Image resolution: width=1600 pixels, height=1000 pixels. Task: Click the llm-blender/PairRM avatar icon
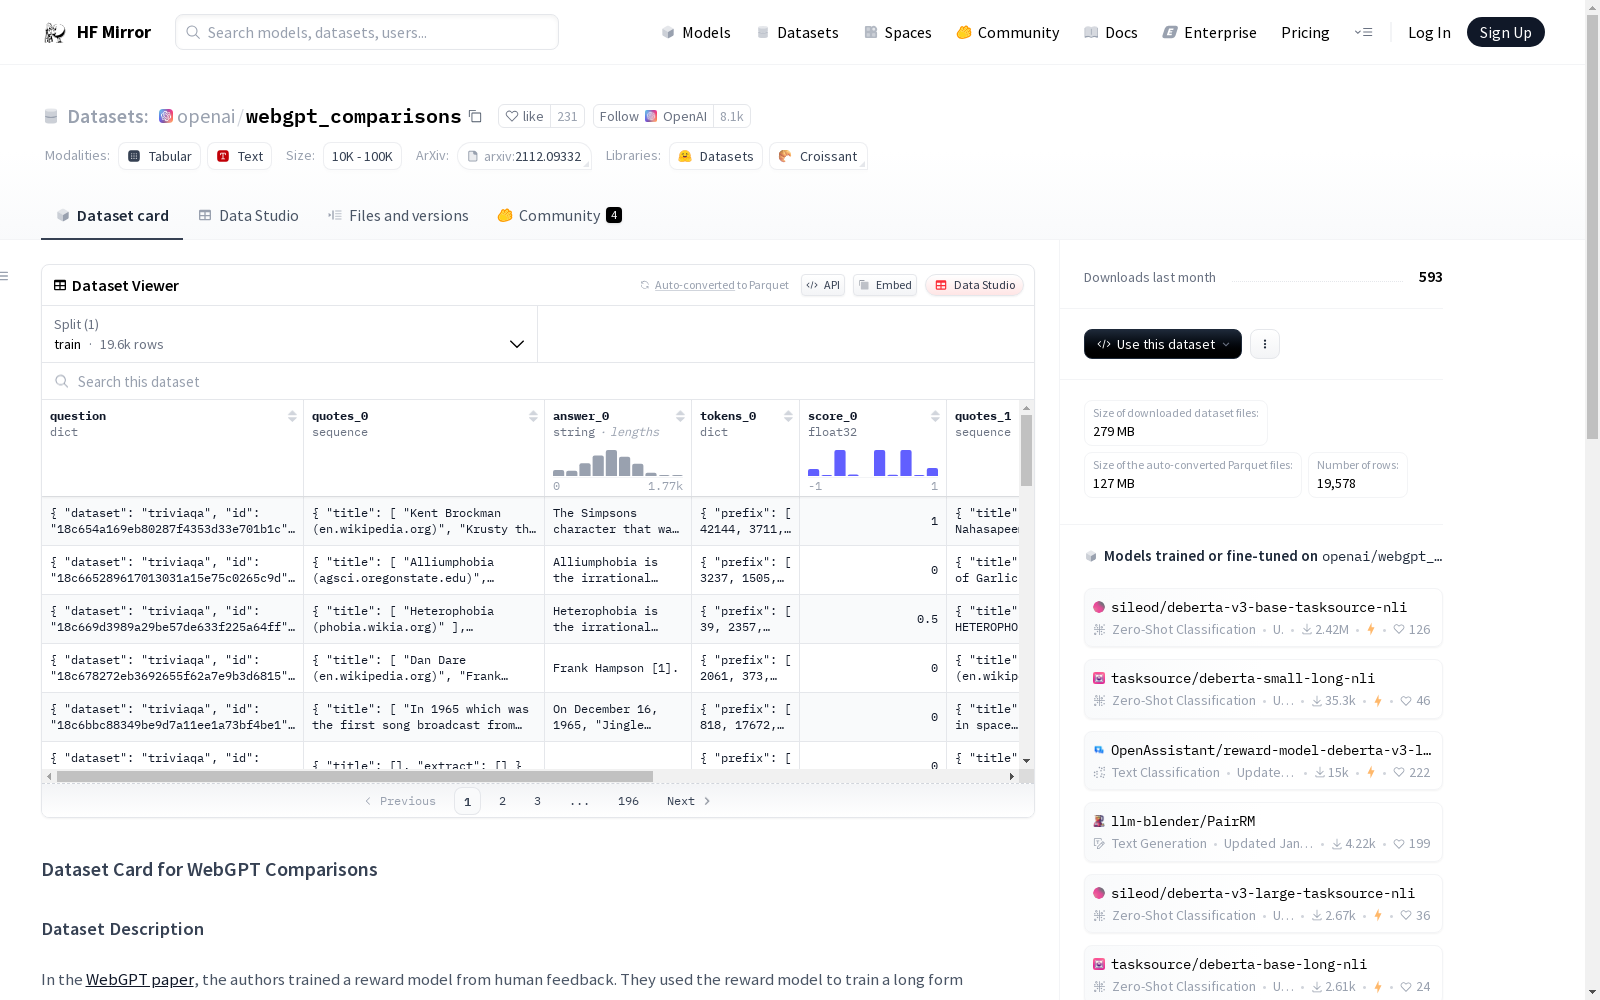[x=1099, y=821]
